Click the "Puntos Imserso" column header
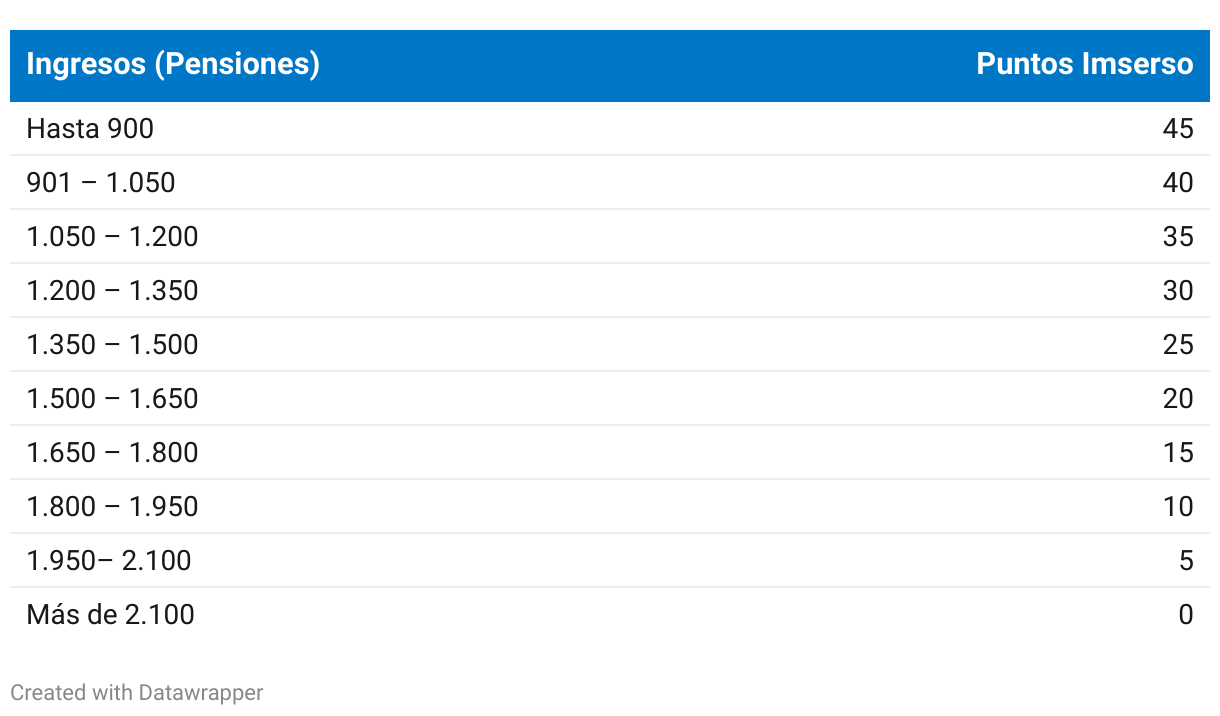The width and height of the screenshot is (1220, 716). click(x=1084, y=65)
